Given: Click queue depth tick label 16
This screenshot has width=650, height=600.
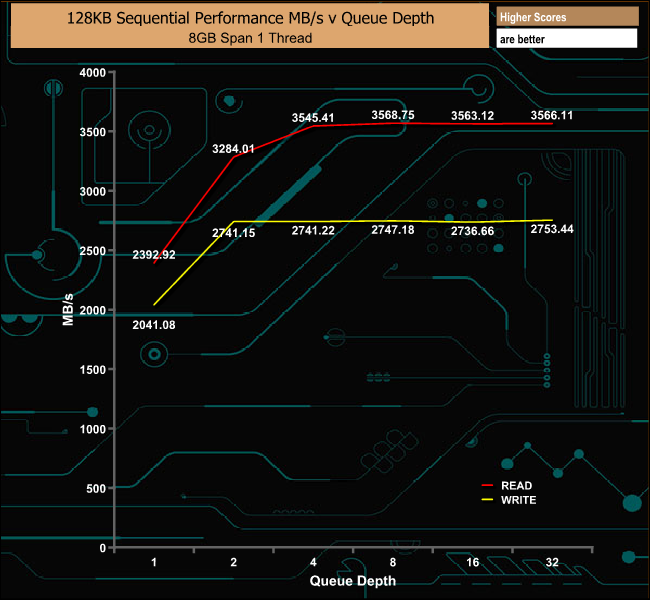Looking at the screenshot, I should coord(472,562).
